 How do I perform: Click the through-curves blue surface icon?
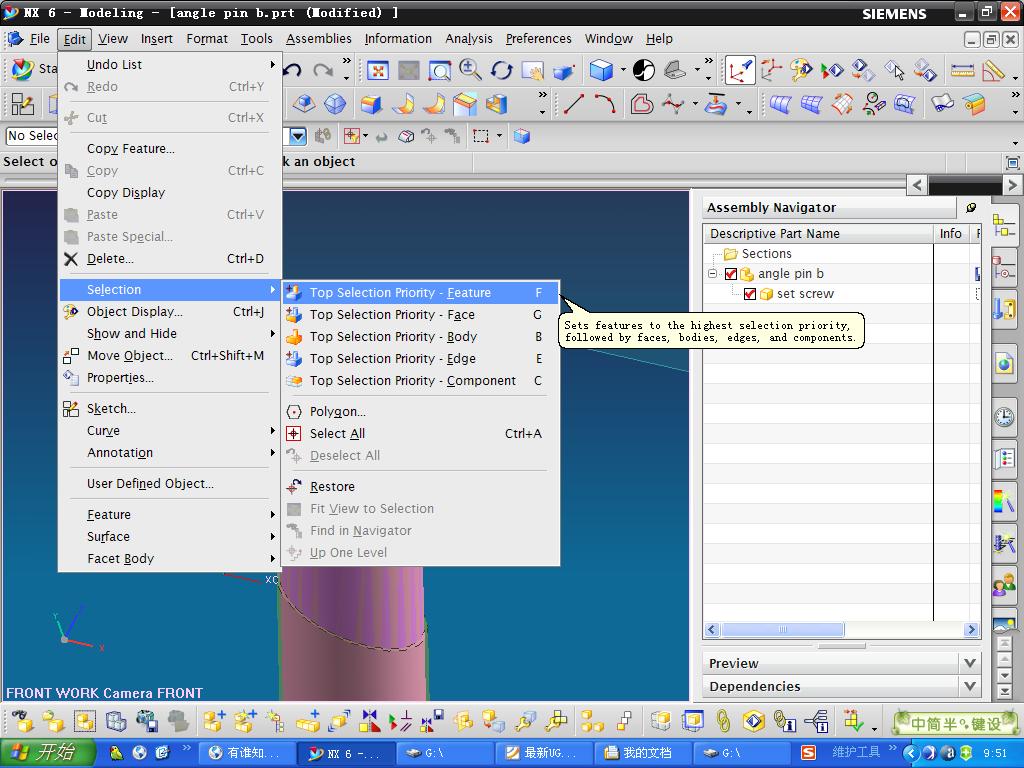click(x=780, y=104)
